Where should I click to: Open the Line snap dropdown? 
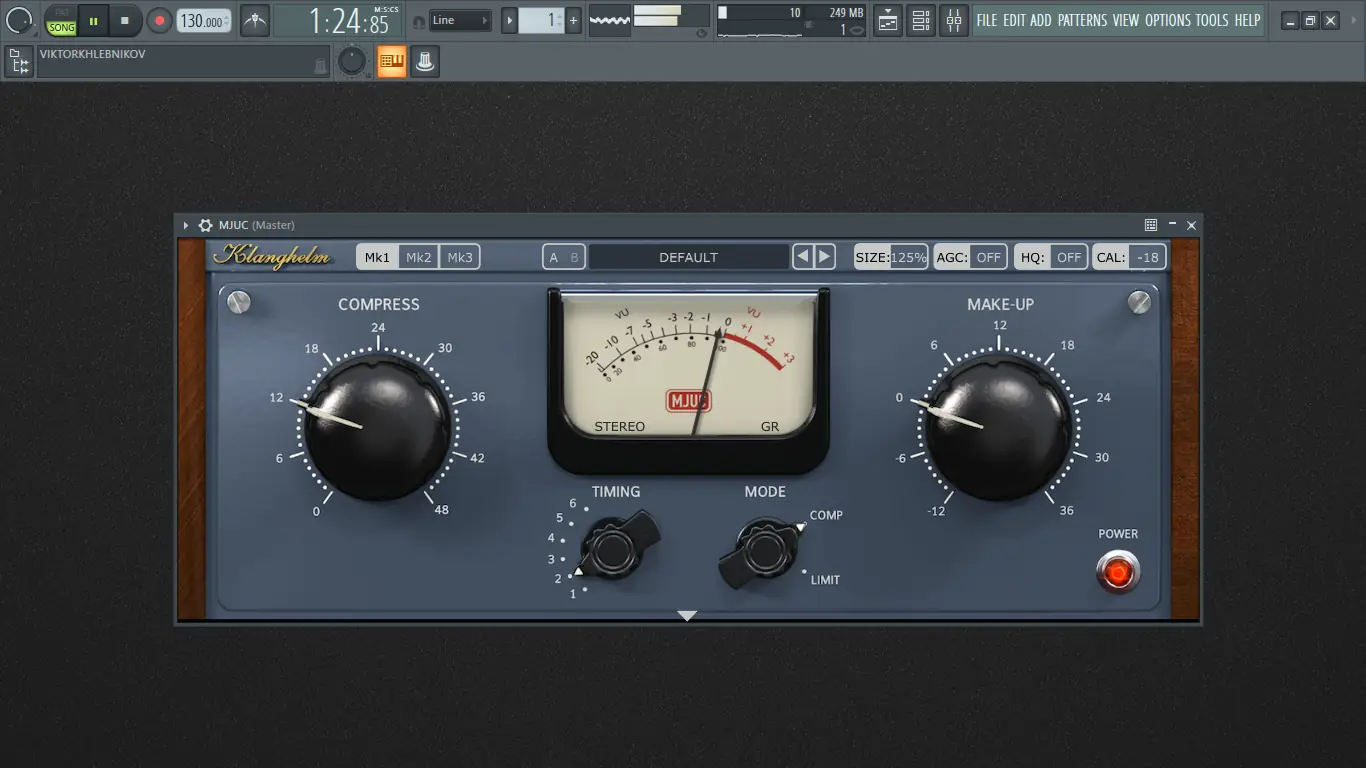click(x=460, y=20)
